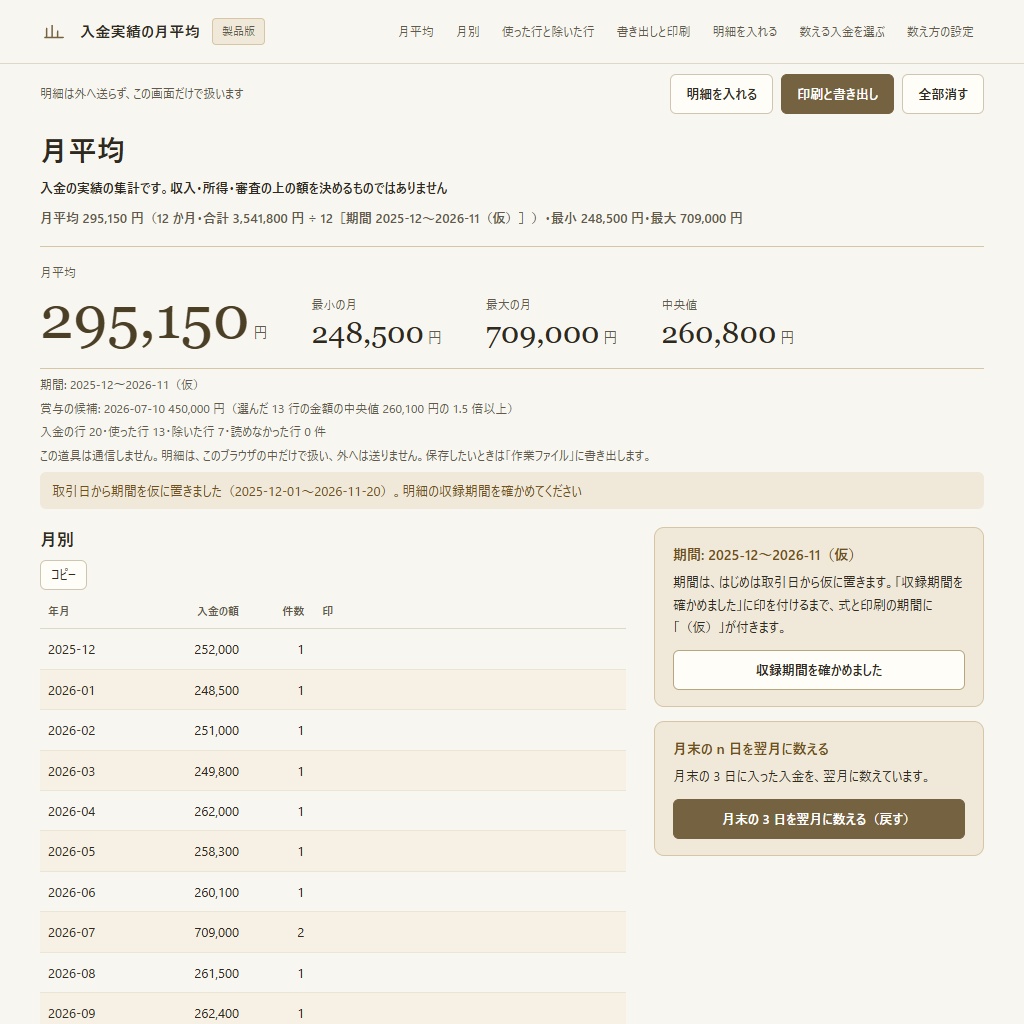Click count 2 in the 2026-07 row
Image resolution: width=1024 pixels, height=1024 pixels.
(x=300, y=933)
